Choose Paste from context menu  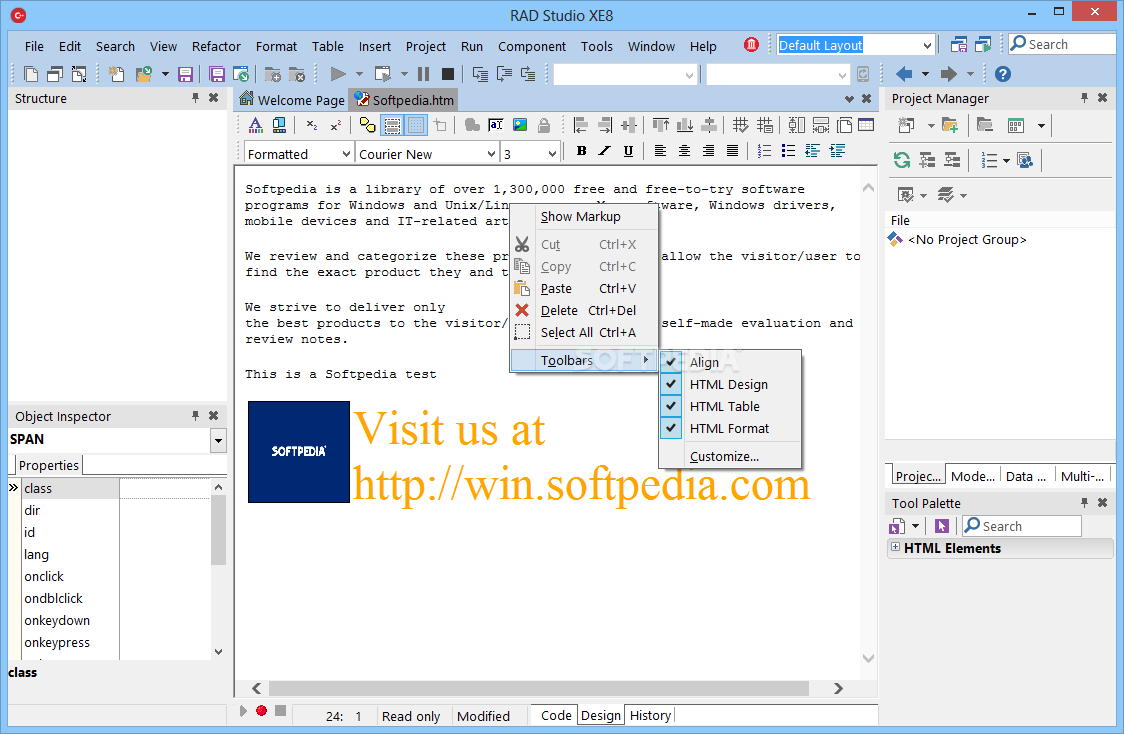pyautogui.click(x=584, y=289)
